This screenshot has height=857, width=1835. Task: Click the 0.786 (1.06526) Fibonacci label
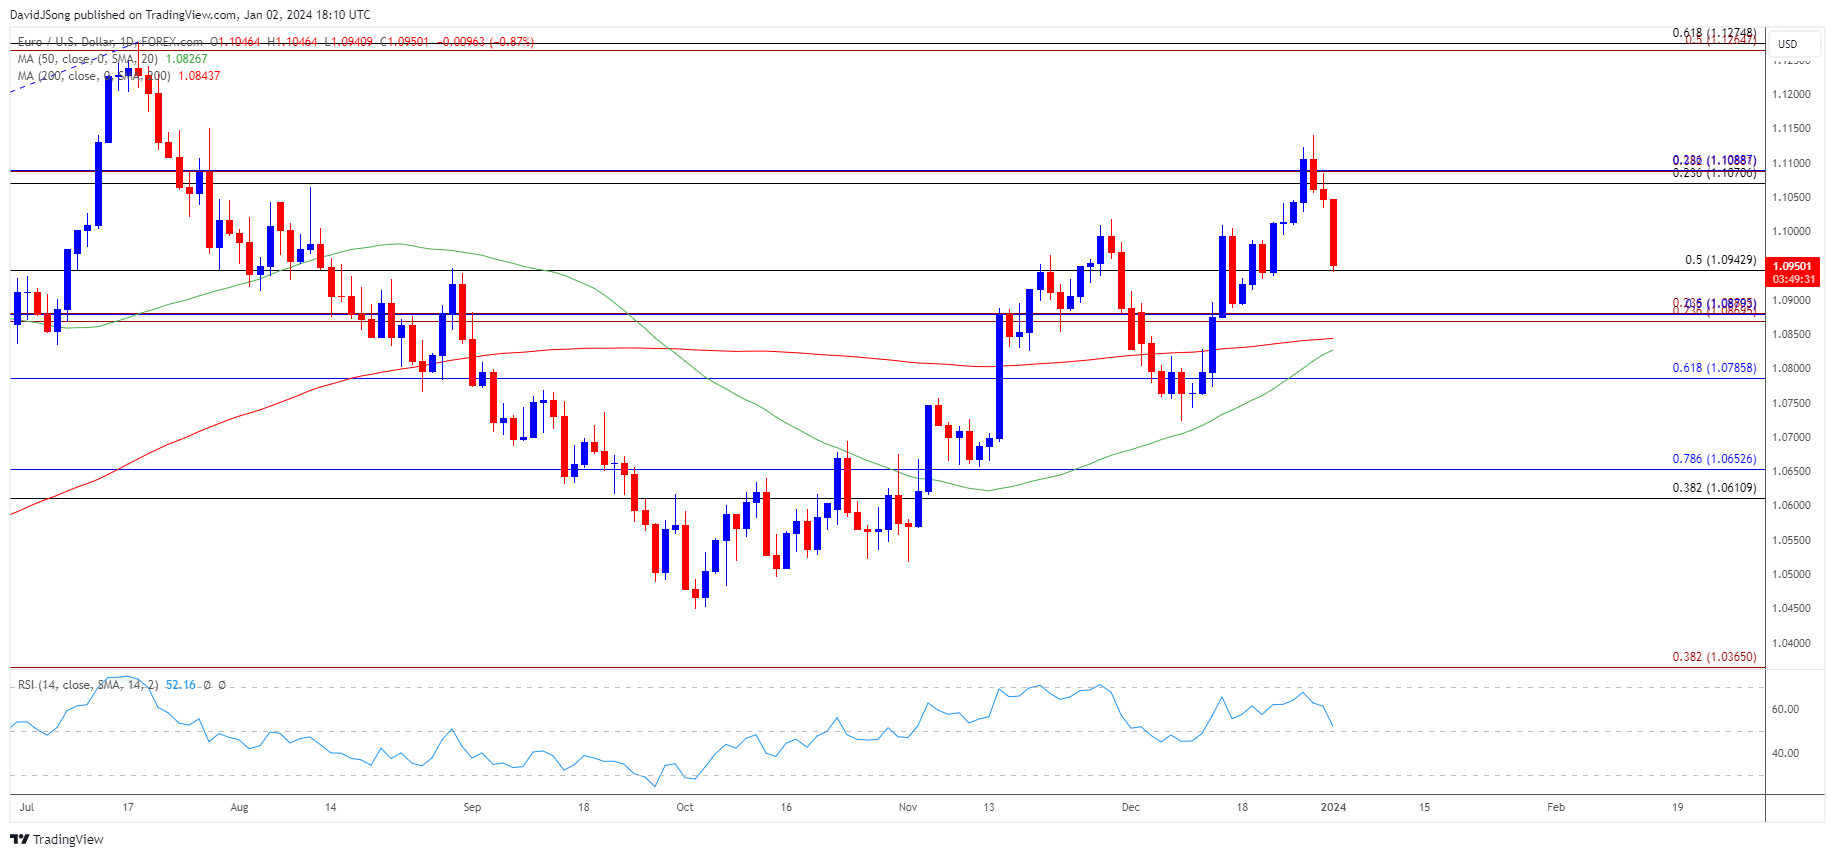(1714, 459)
